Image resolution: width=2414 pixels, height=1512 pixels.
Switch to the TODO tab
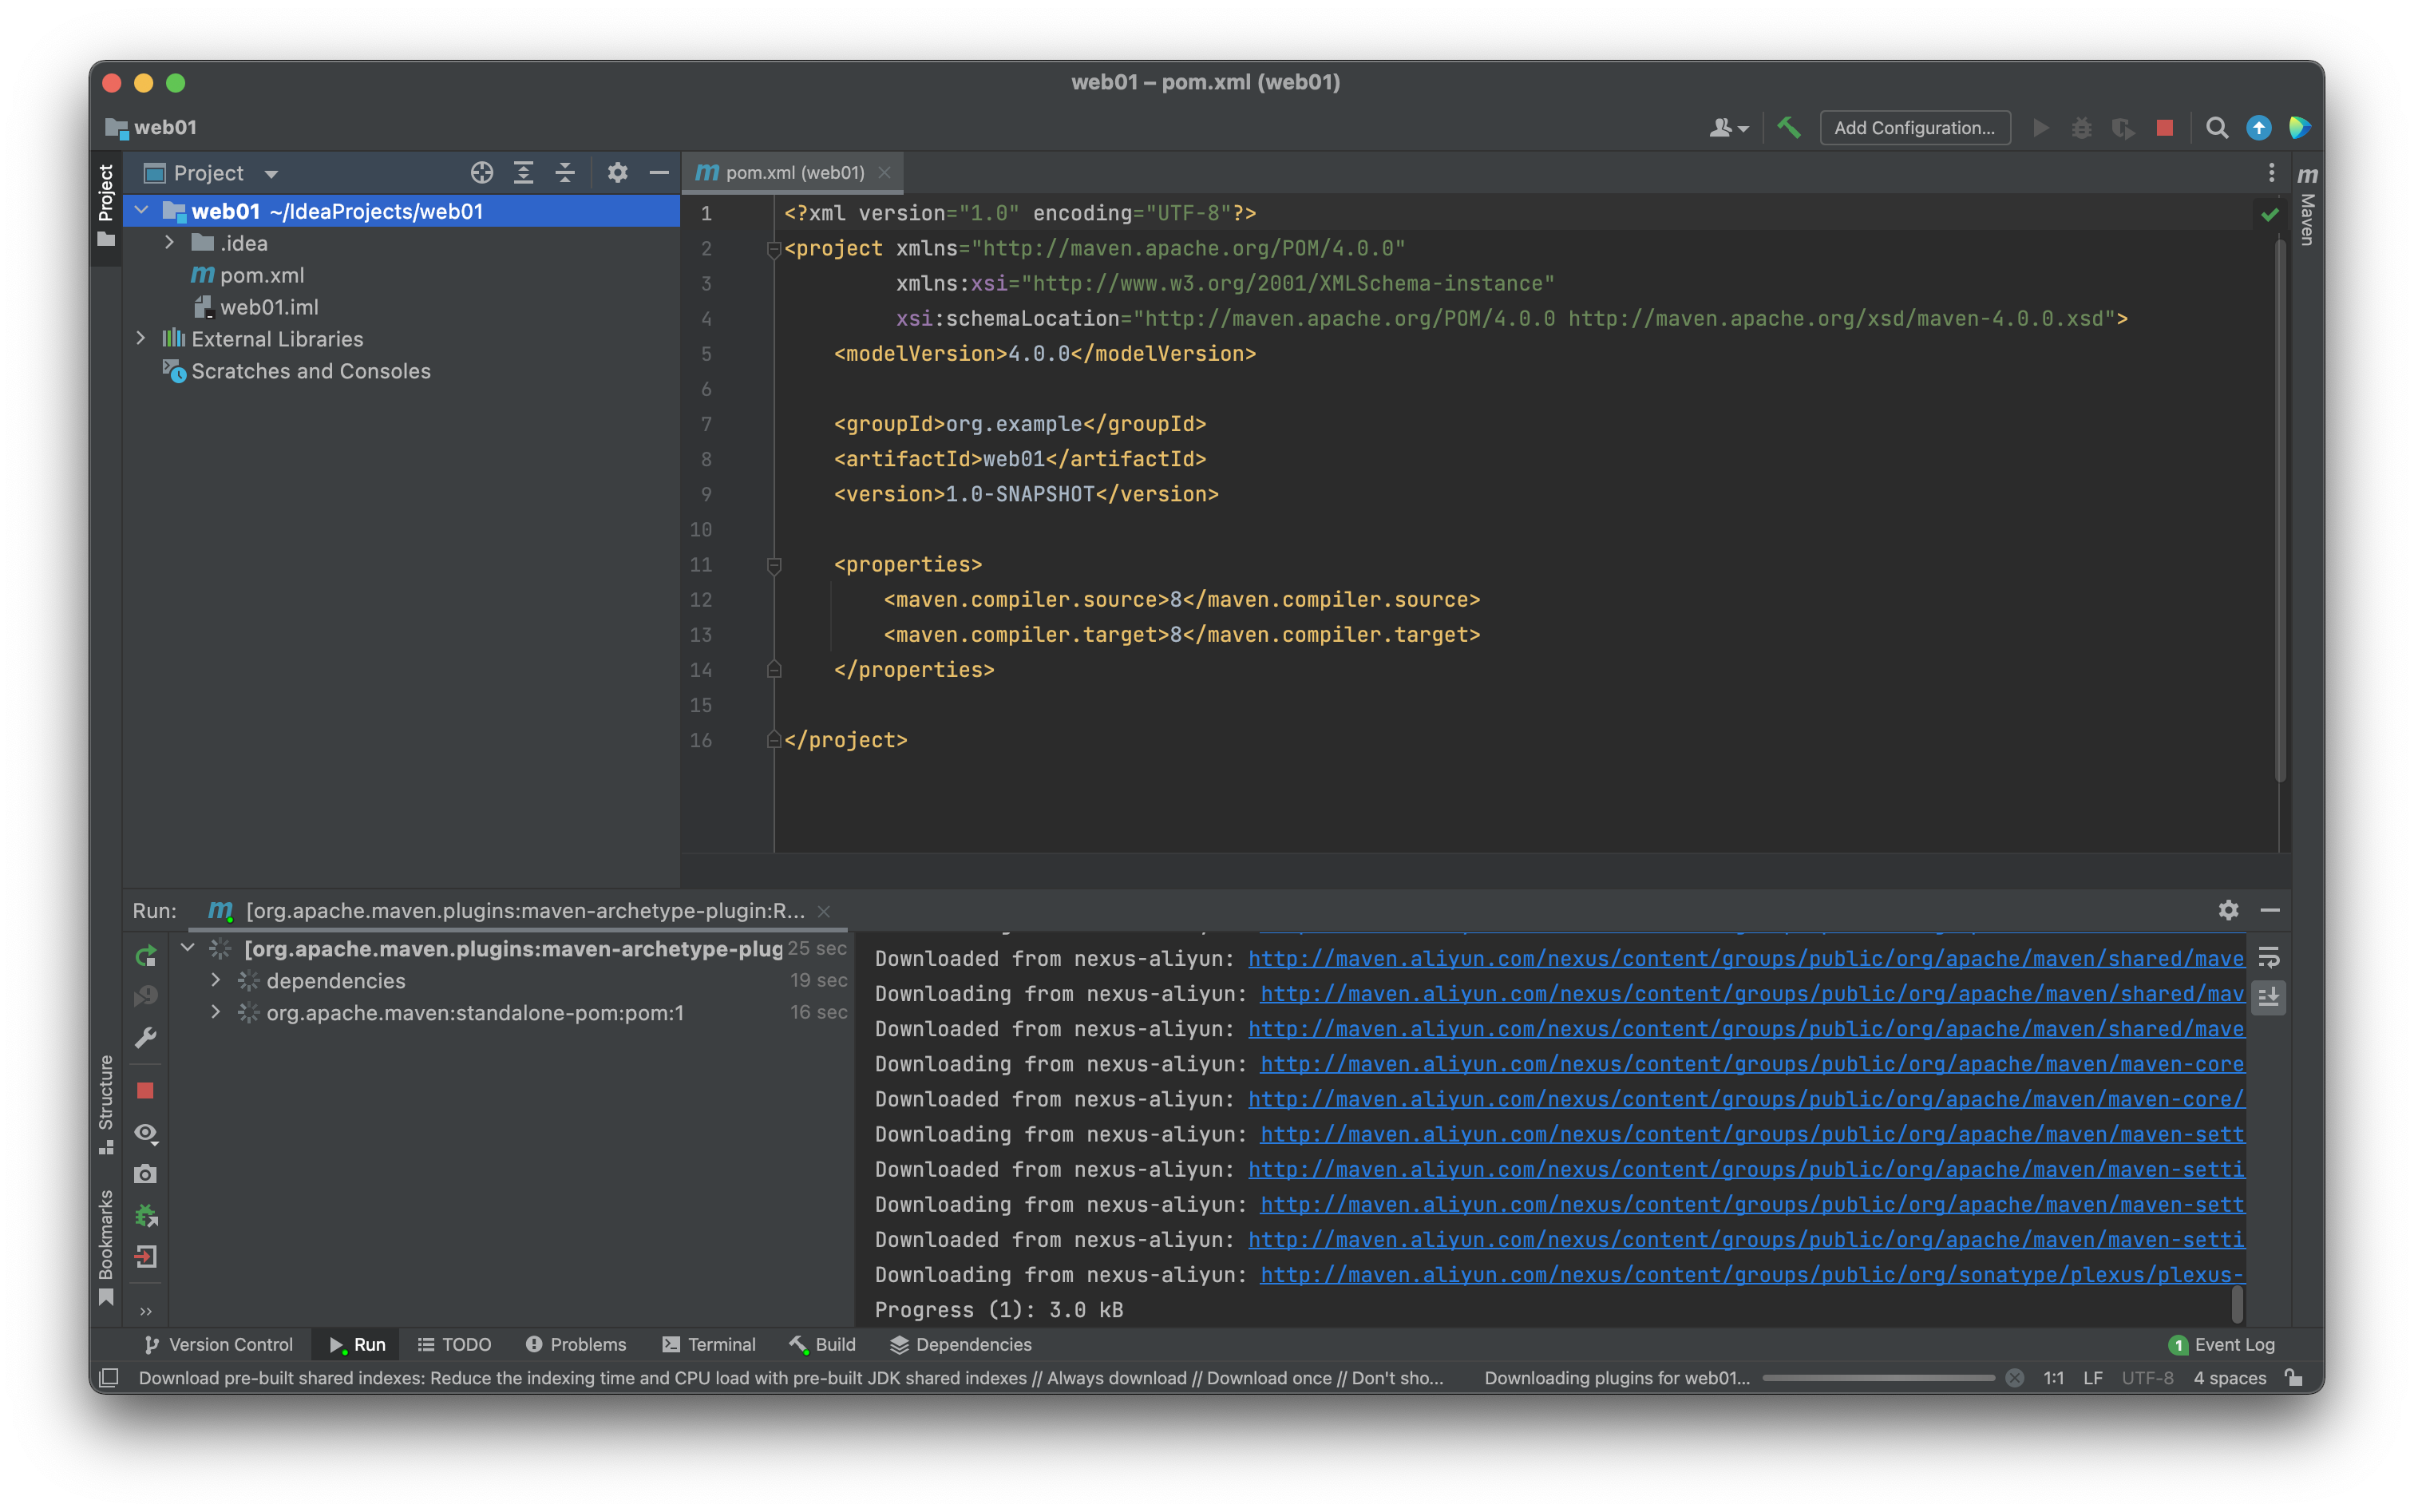tap(454, 1345)
